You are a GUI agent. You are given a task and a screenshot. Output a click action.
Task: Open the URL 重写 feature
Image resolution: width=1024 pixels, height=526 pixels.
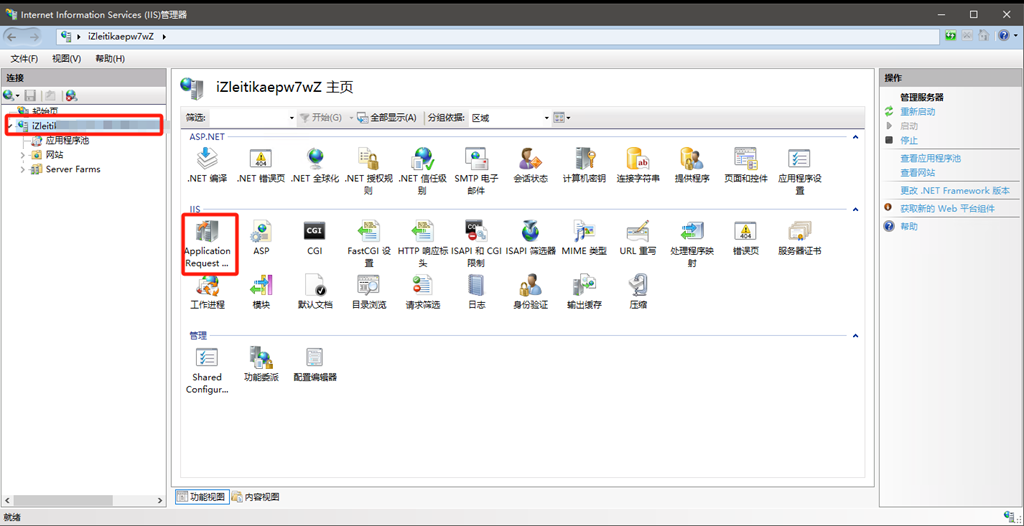pyautogui.click(x=638, y=237)
